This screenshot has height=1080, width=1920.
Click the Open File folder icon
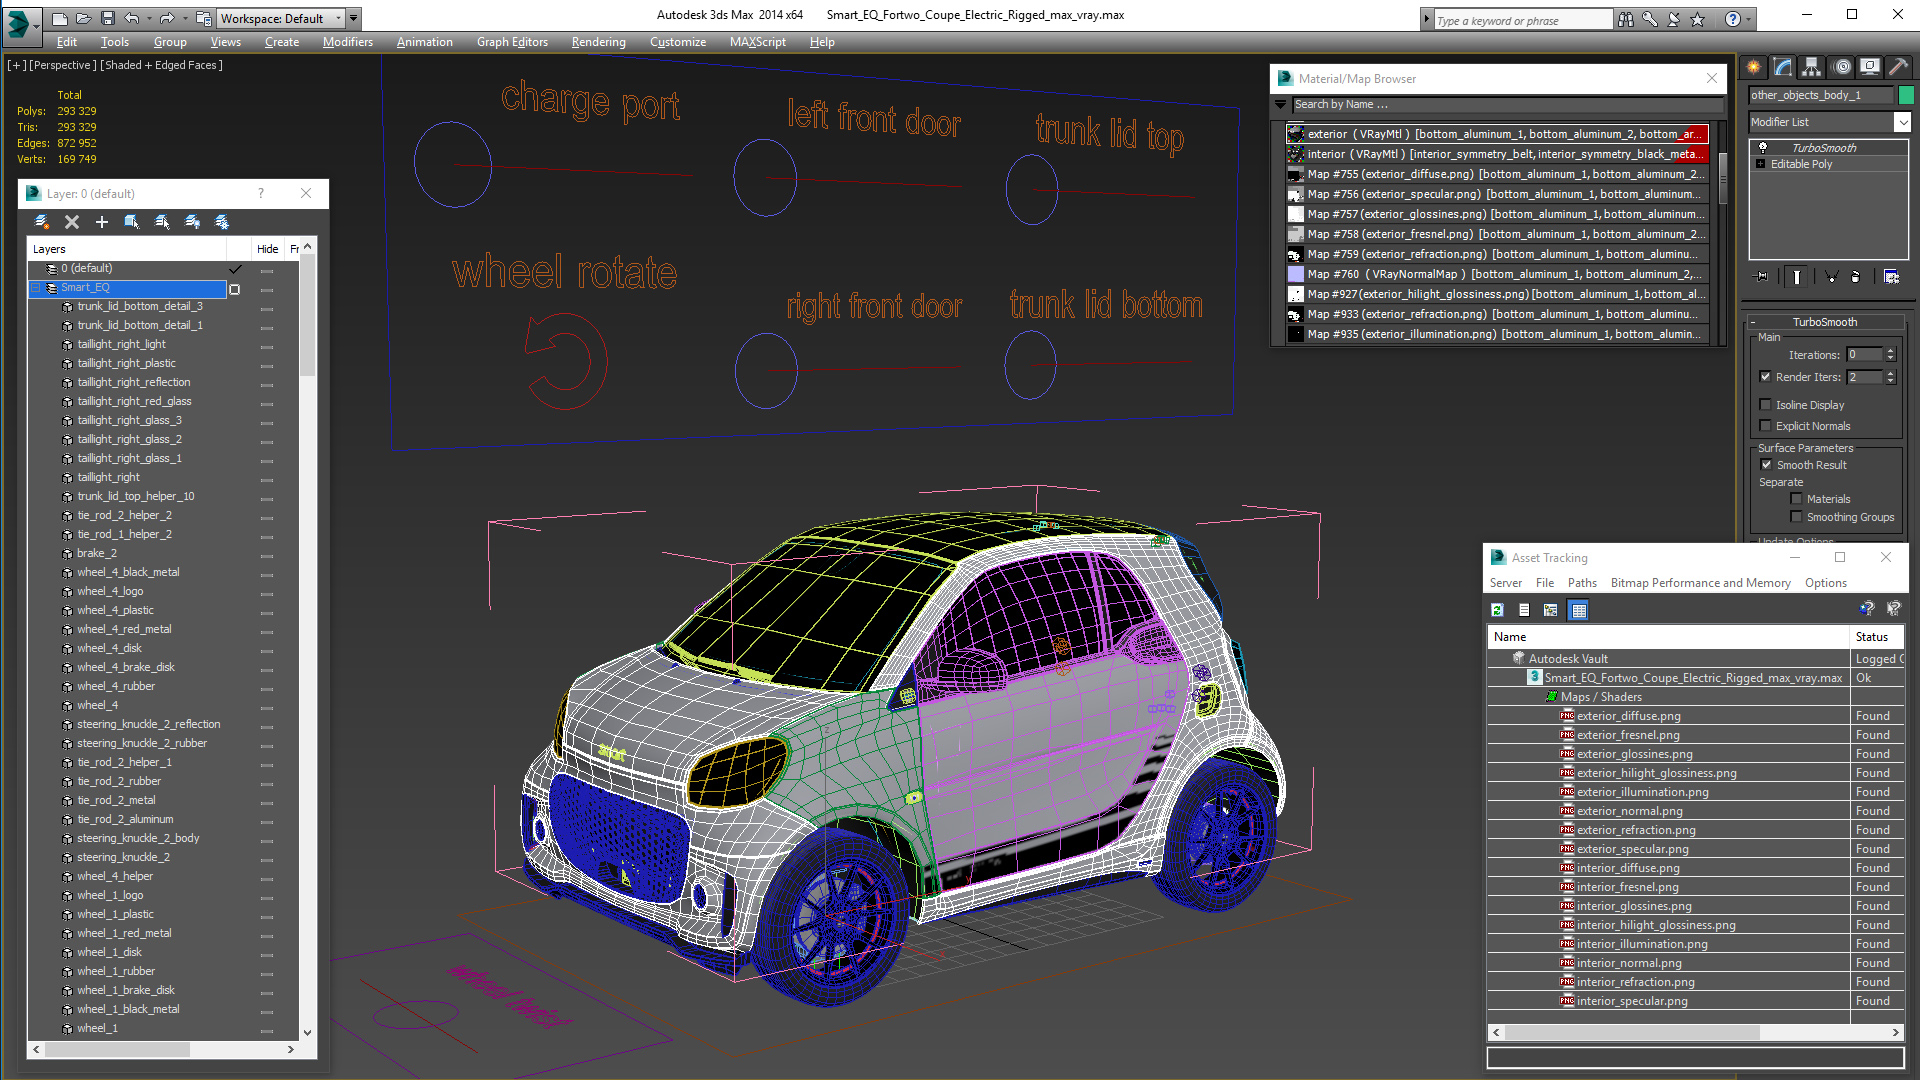pyautogui.click(x=84, y=18)
